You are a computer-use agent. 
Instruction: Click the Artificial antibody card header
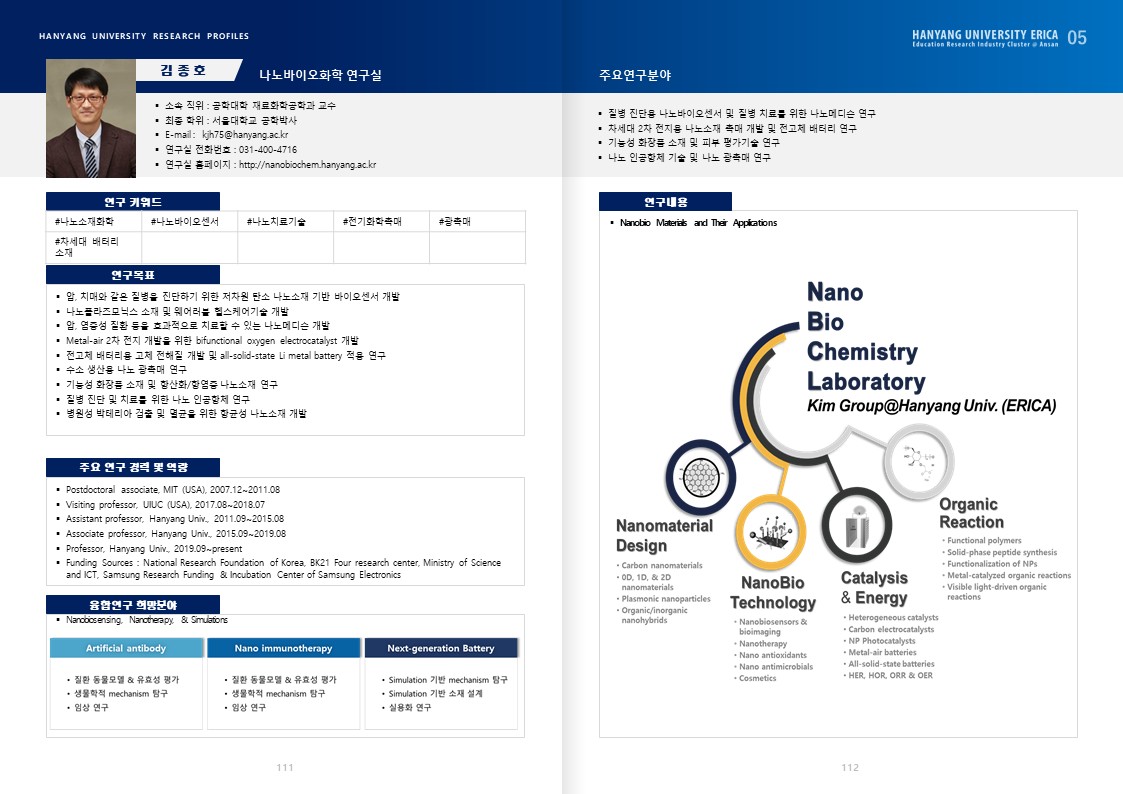point(127,648)
